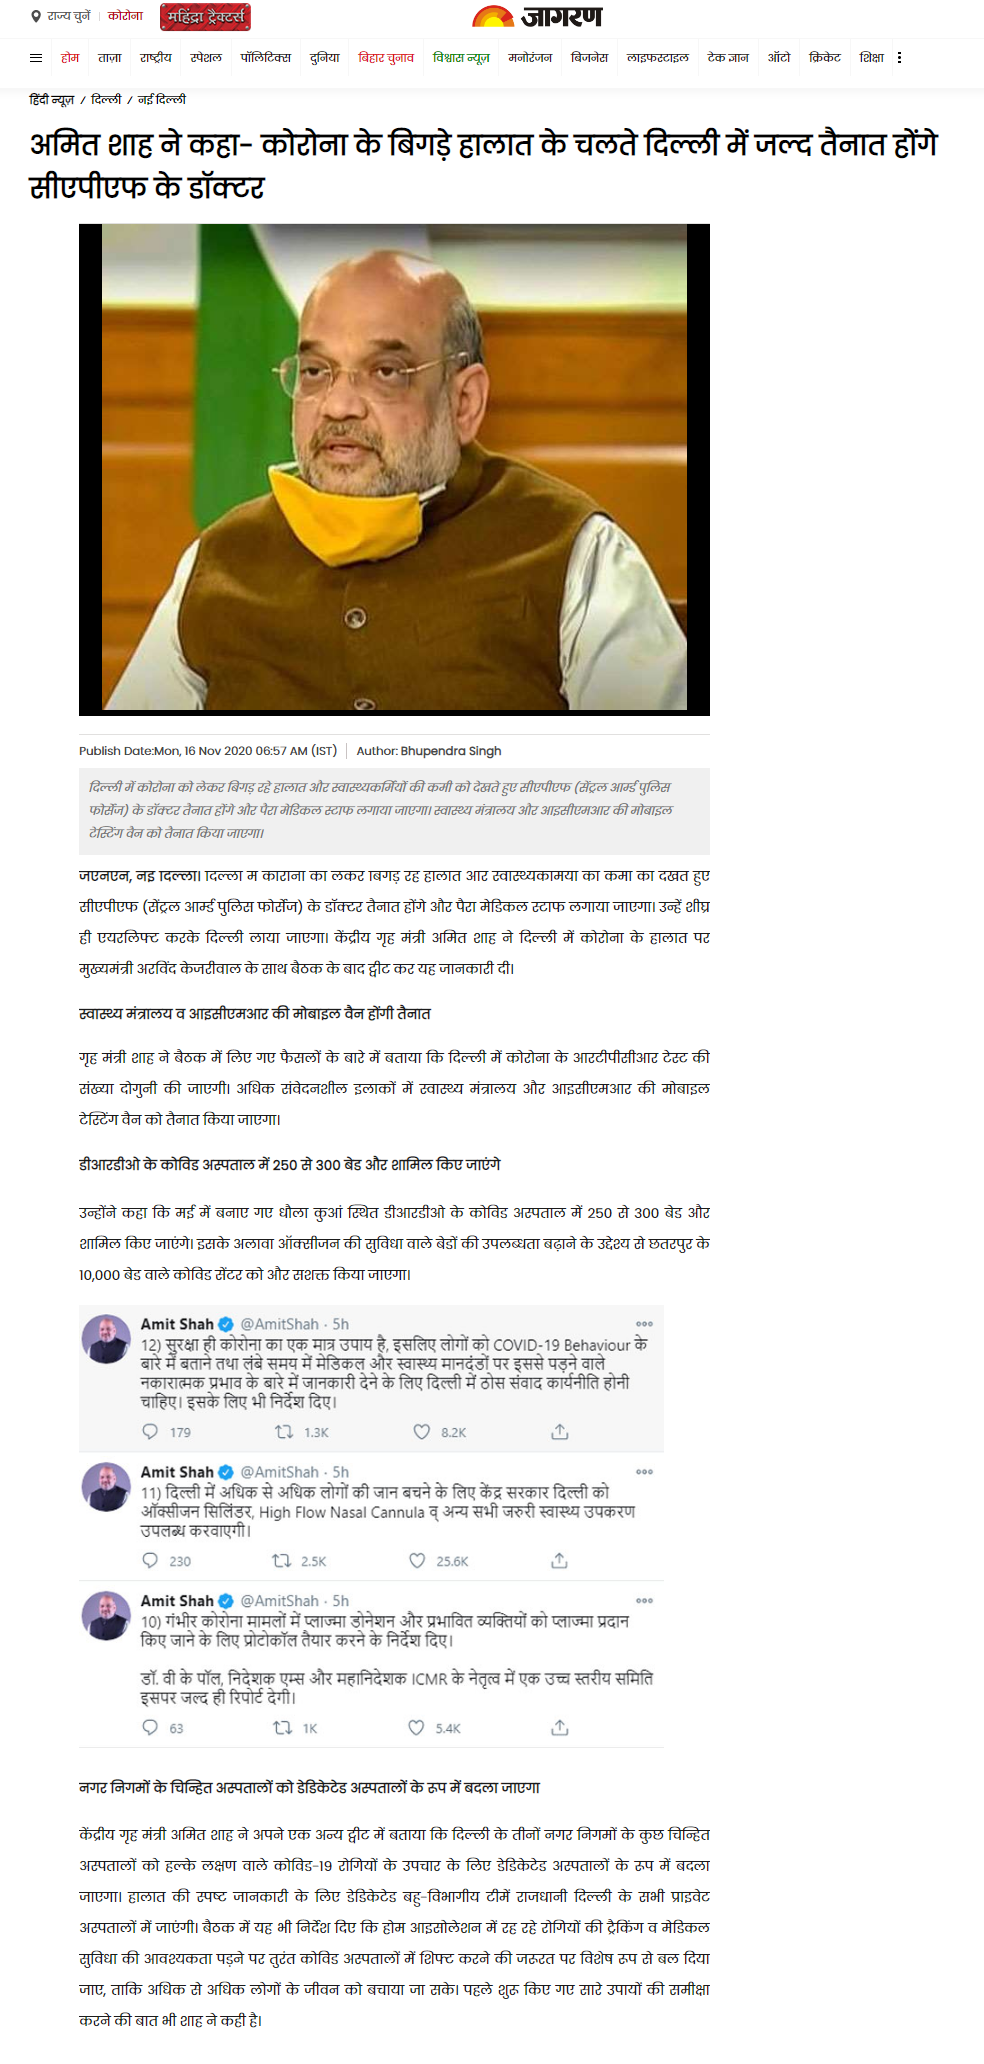Click the share icon on tweet 12
Viewport: 984px width, 2064px height.
tap(560, 1432)
